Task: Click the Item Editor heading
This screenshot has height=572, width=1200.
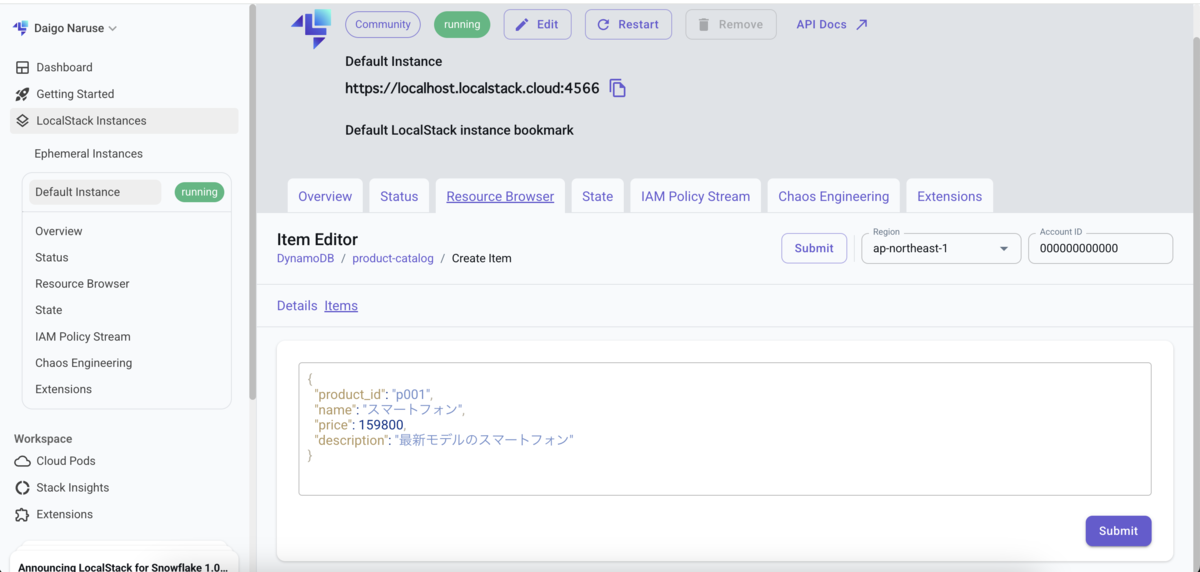Action: coord(317,240)
